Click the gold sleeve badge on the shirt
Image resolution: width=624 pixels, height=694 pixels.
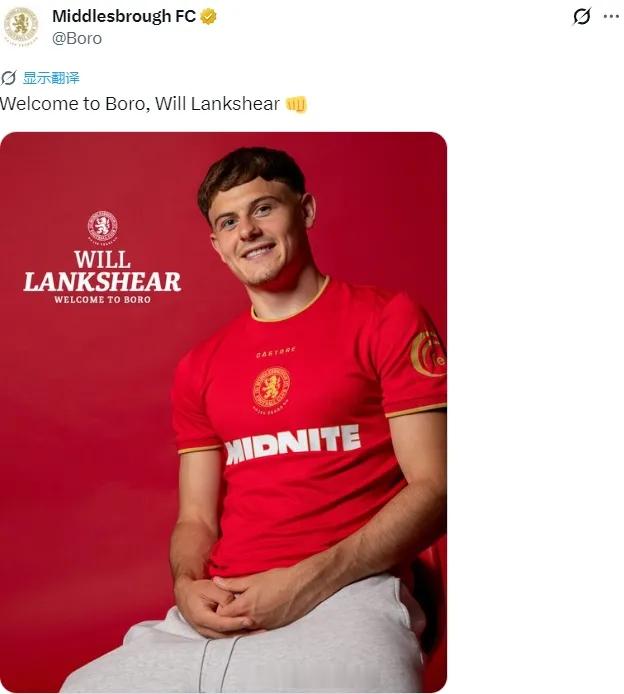428,353
